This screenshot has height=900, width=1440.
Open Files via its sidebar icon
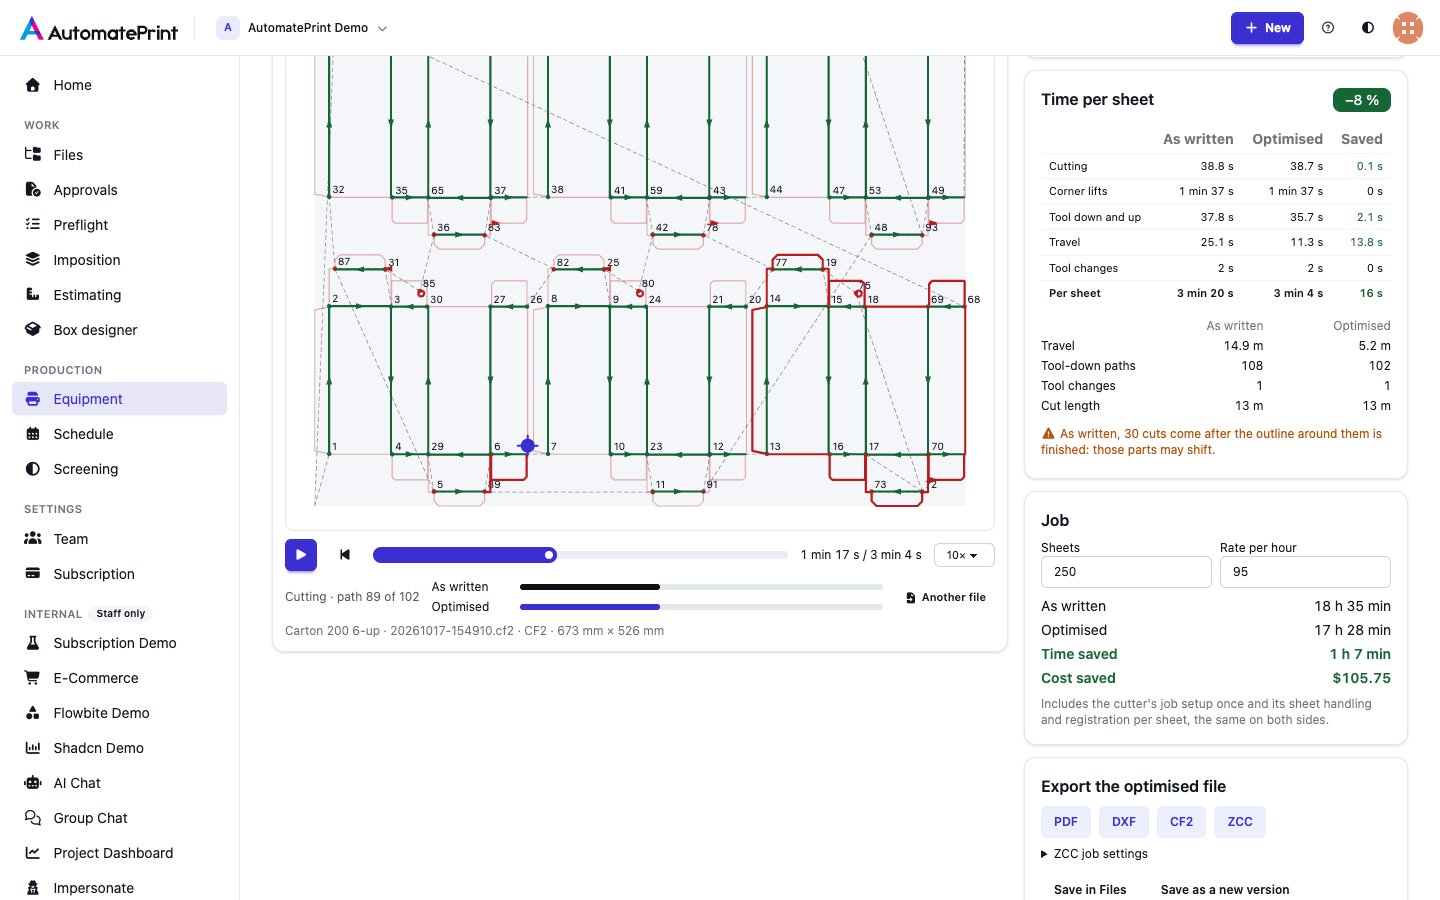click(33, 155)
